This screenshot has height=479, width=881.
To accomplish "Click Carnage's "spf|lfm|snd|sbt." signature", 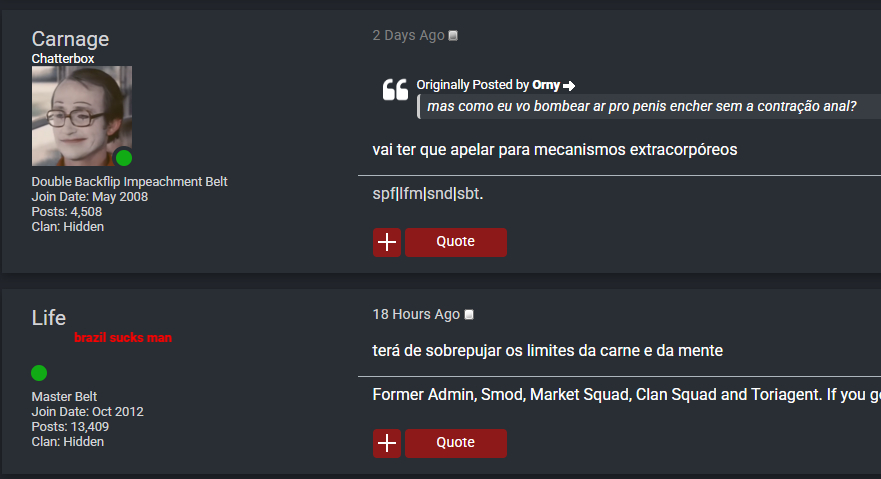I will click(427, 193).
